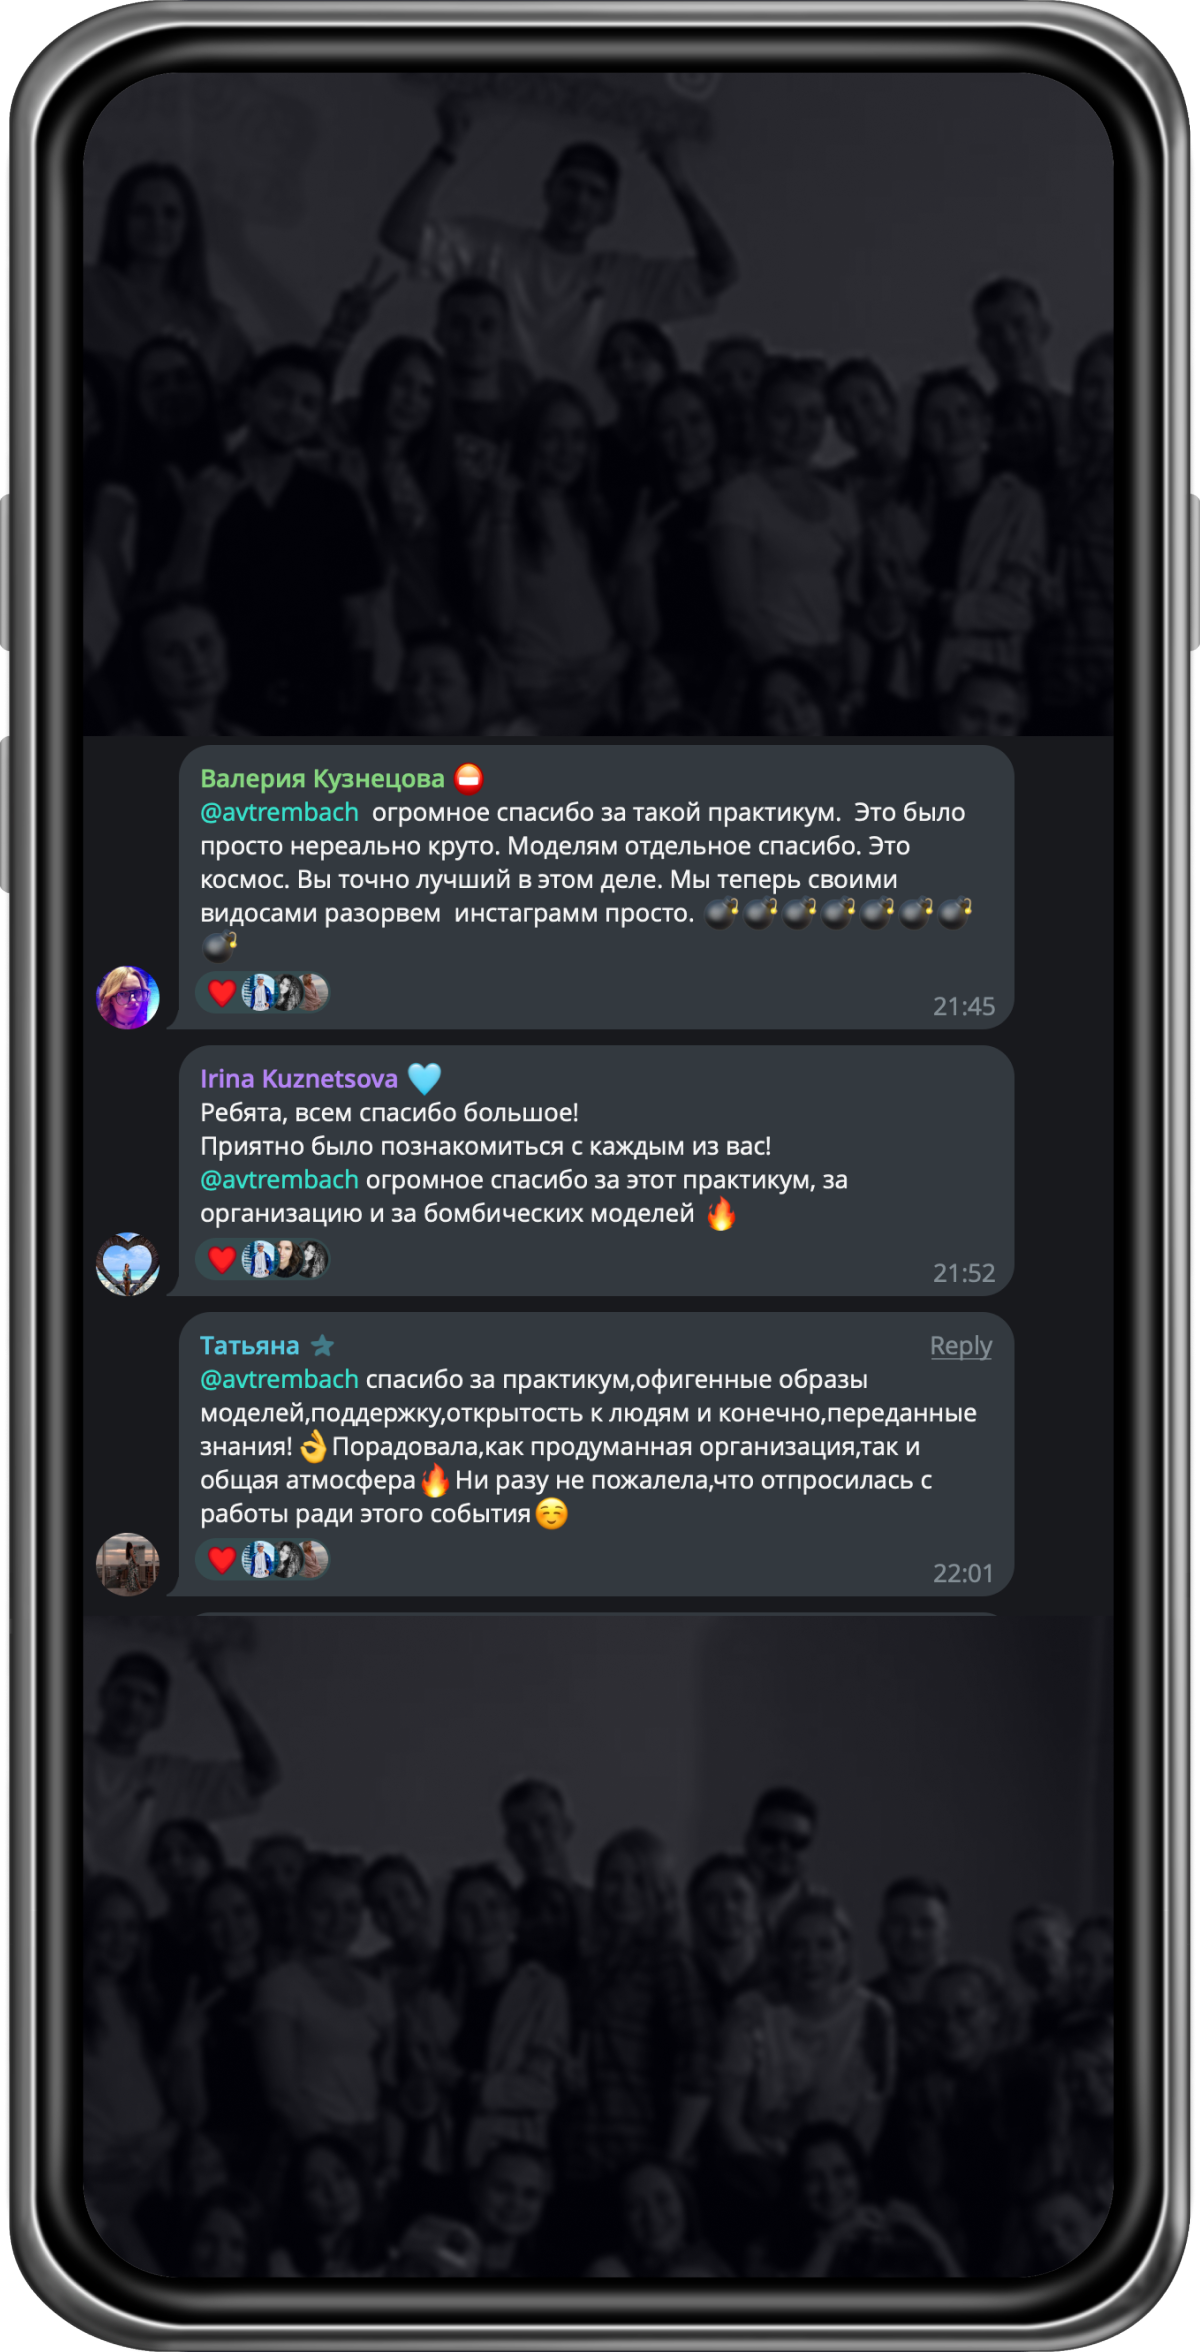Open Татьяна's profile avatar
Viewport: 1200px width, 2352px height.
(128, 1564)
